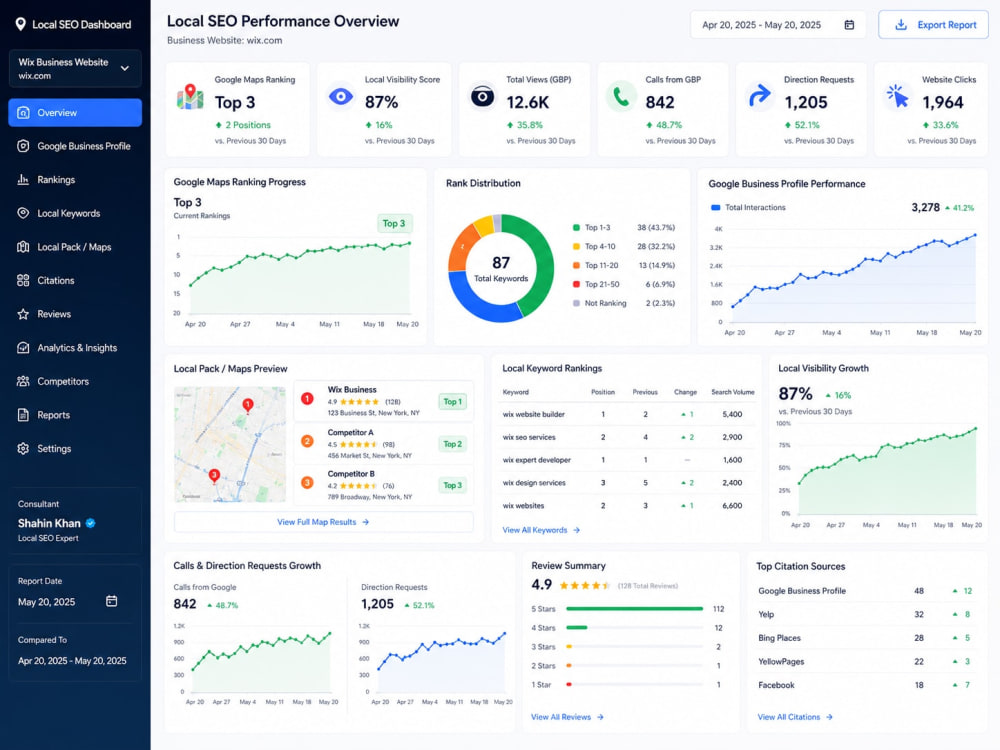Image resolution: width=1000 pixels, height=750 pixels.
Task: Click the Facebook citation source
Action: coord(776,685)
